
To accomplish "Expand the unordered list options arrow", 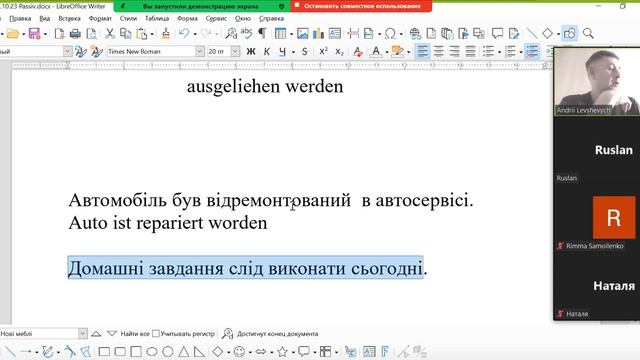I will (x=499, y=52).
